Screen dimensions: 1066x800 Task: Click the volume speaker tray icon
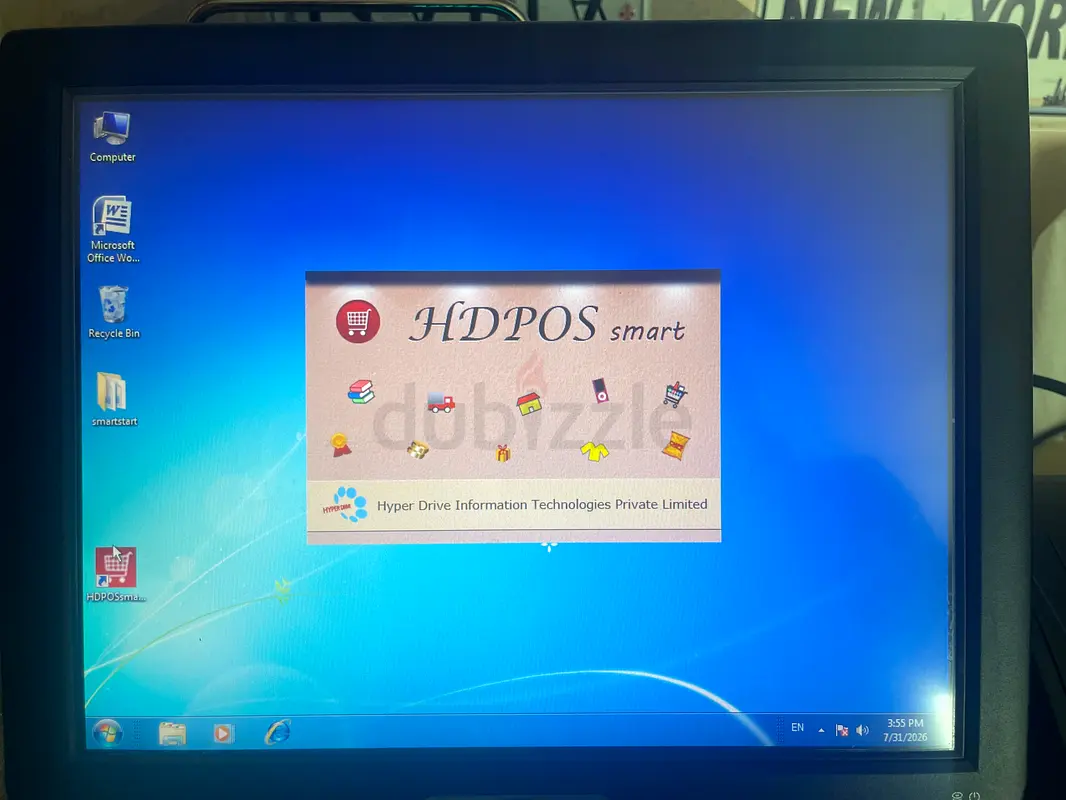(x=862, y=730)
